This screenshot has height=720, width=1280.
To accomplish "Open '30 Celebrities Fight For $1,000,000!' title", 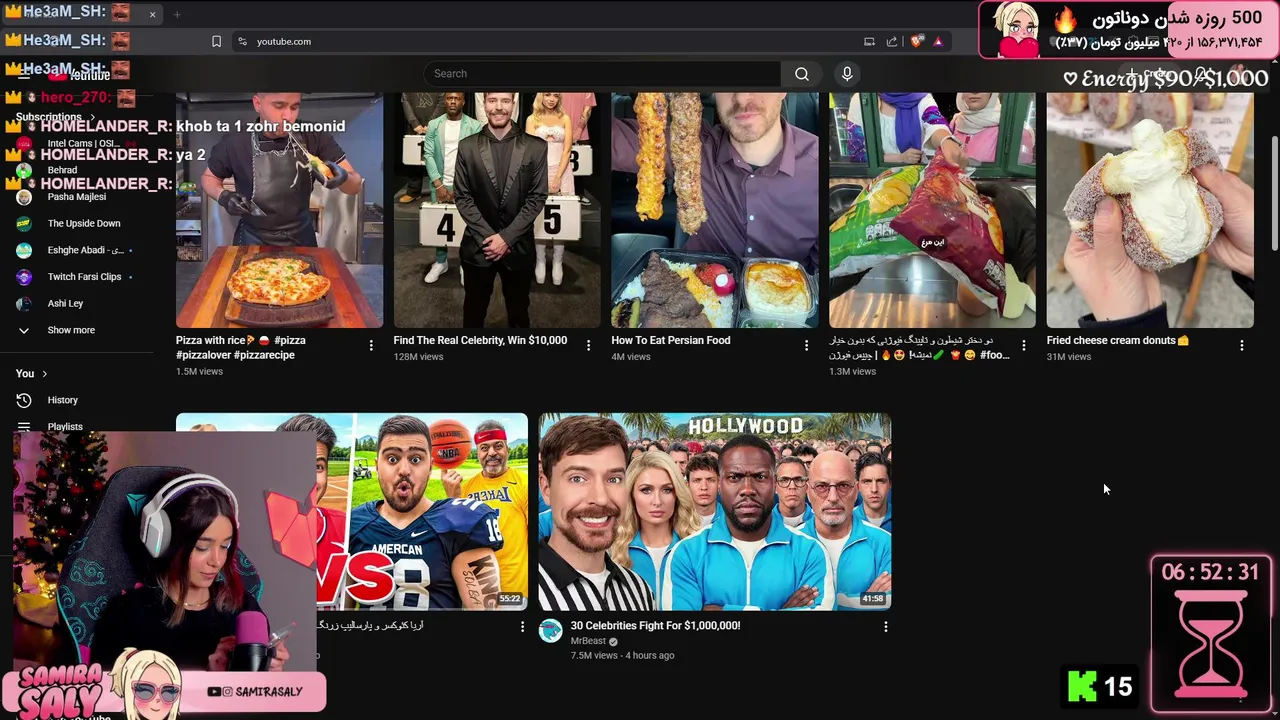I will tap(655, 626).
